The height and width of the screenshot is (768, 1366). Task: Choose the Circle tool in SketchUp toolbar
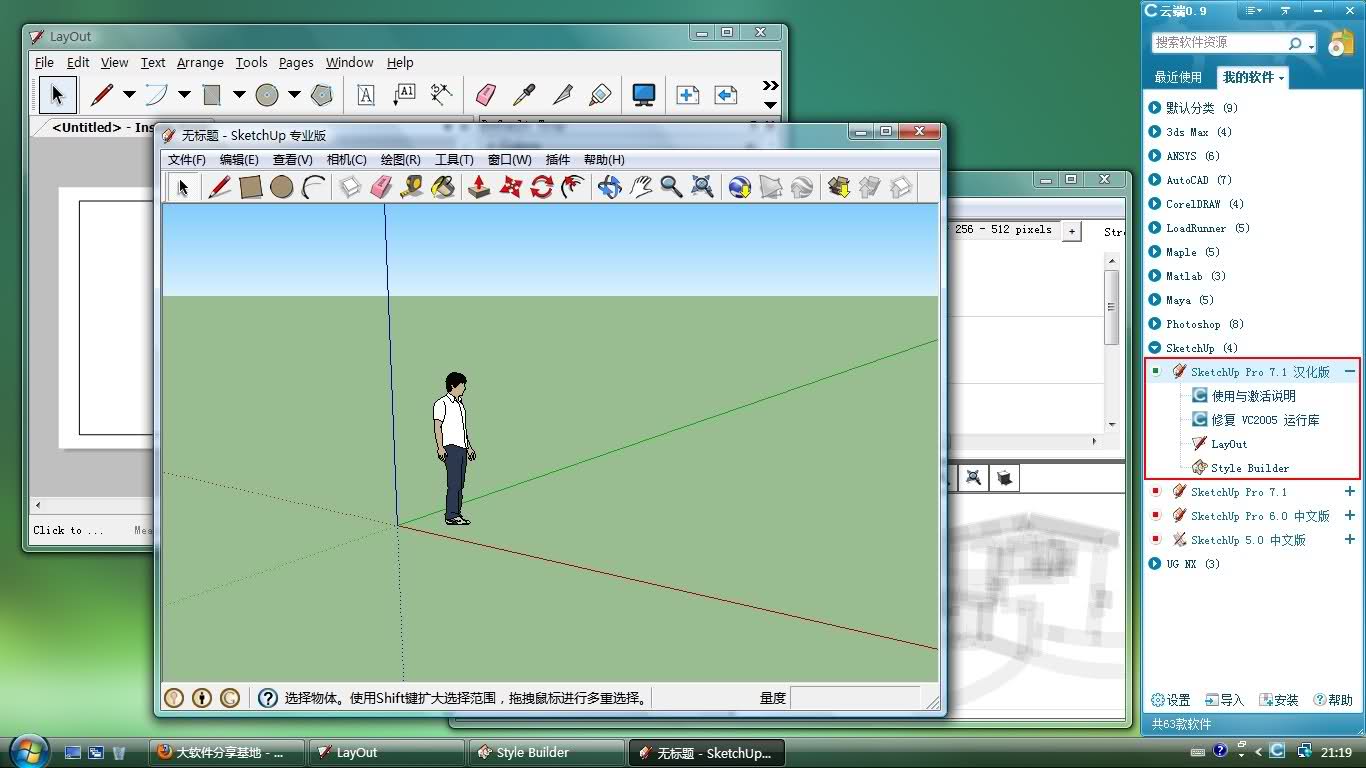282,187
